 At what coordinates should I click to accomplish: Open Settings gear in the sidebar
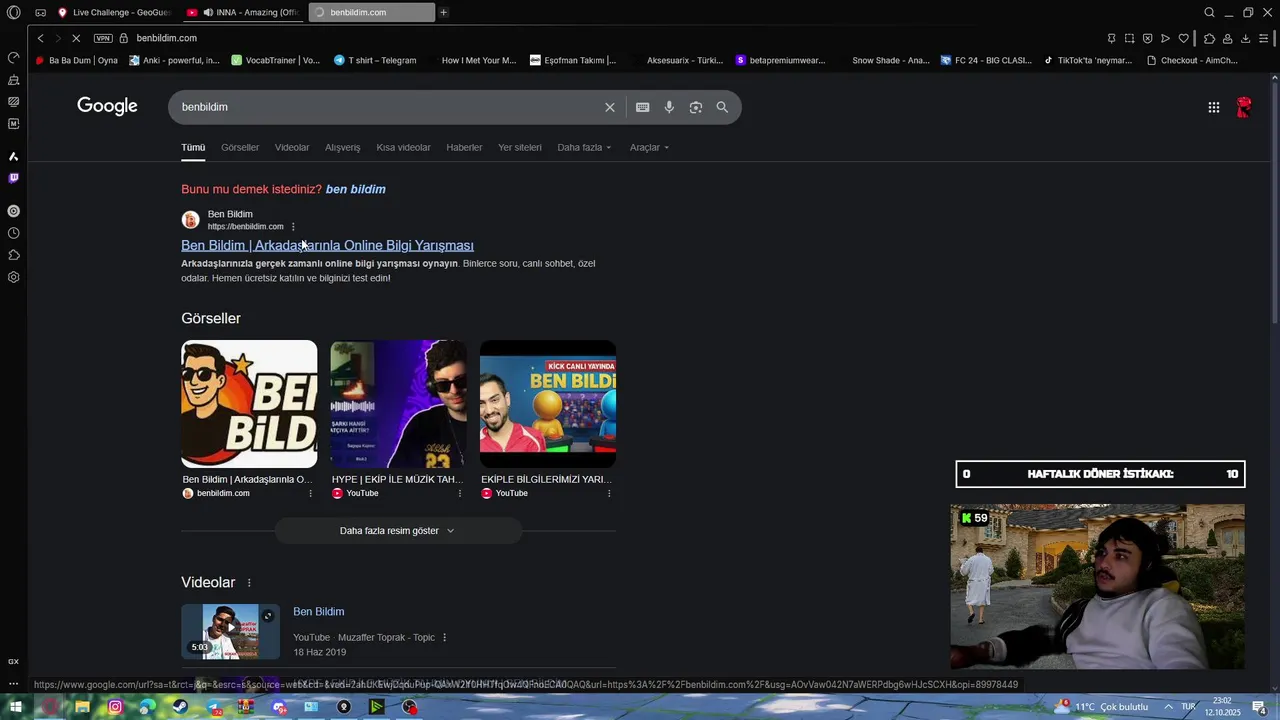(x=13, y=277)
